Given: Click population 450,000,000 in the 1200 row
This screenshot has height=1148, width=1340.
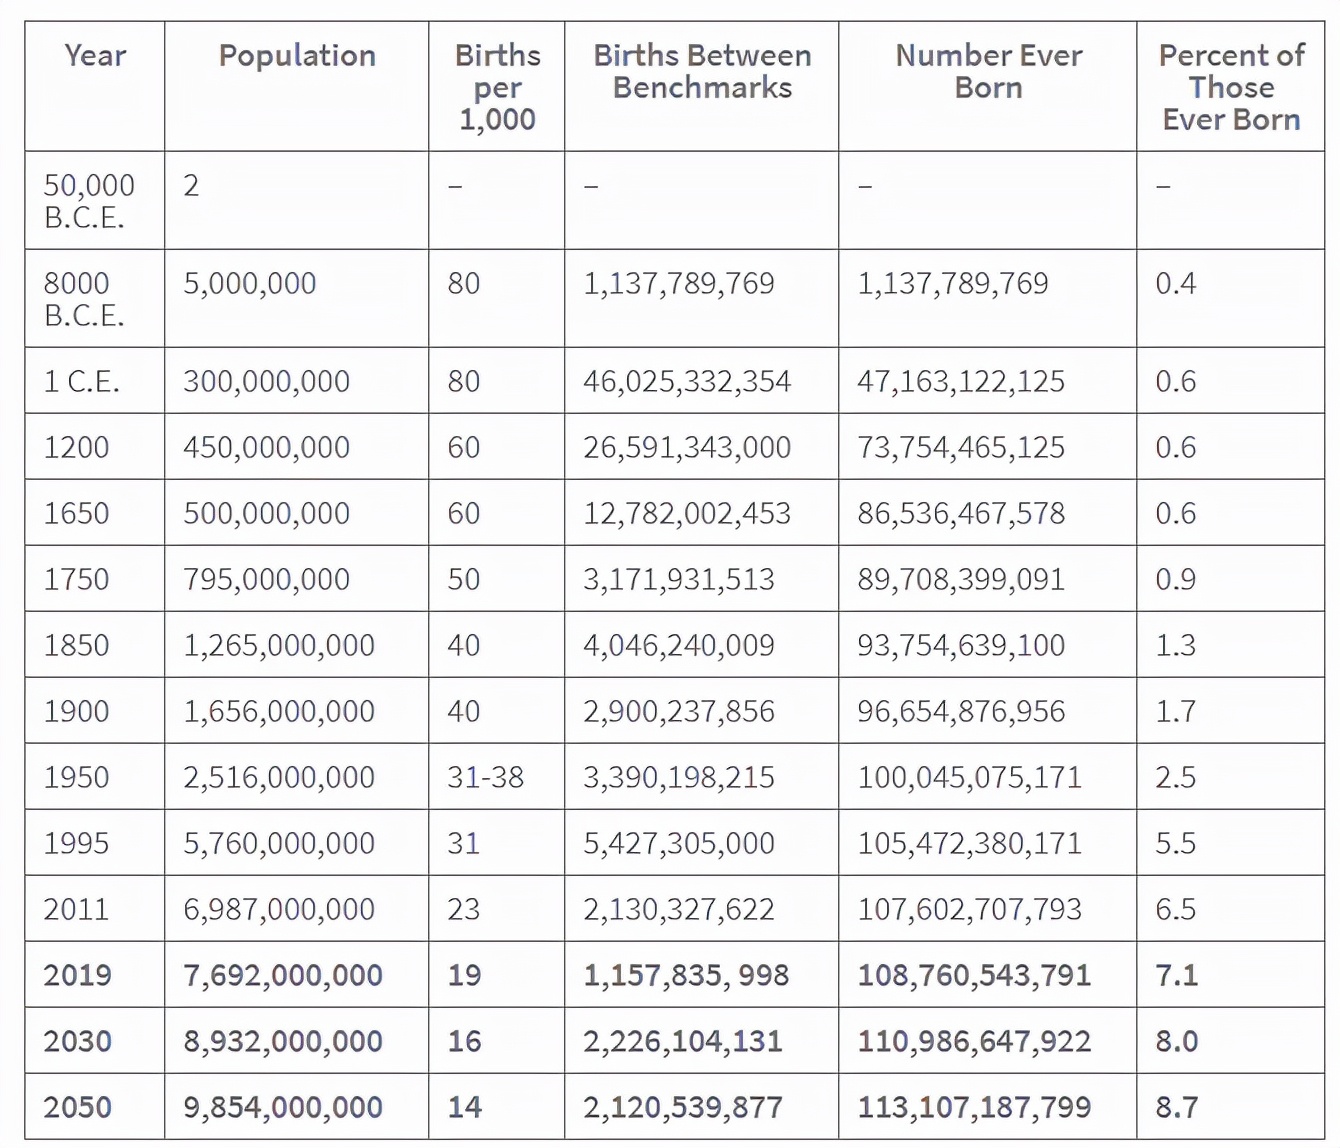Looking at the screenshot, I should [266, 447].
